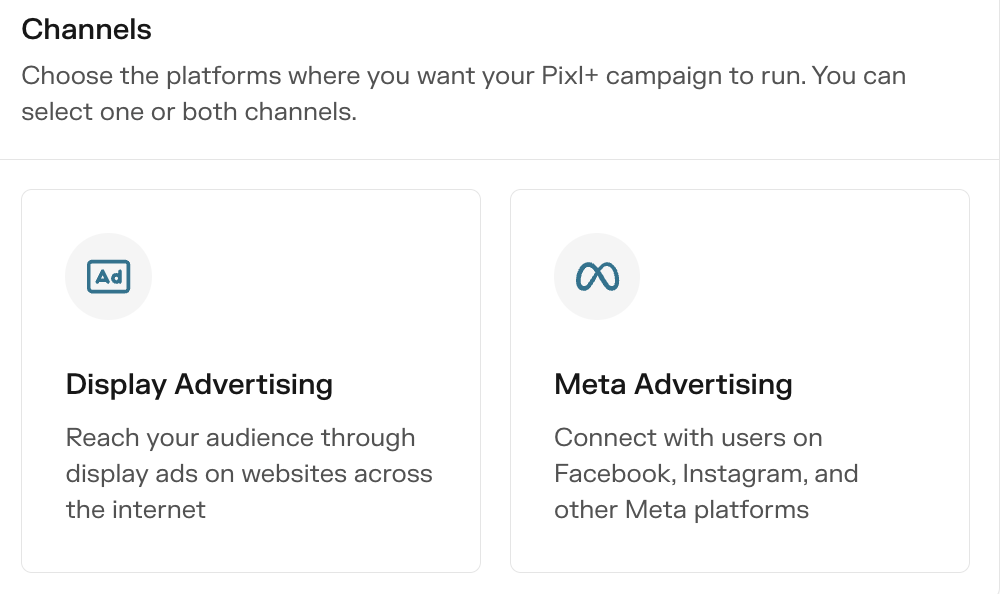Image resolution: width=1000 pixels, height=594 pixels.
Task: Click the divider line below the Channels instructions
Action: point(500,160)
